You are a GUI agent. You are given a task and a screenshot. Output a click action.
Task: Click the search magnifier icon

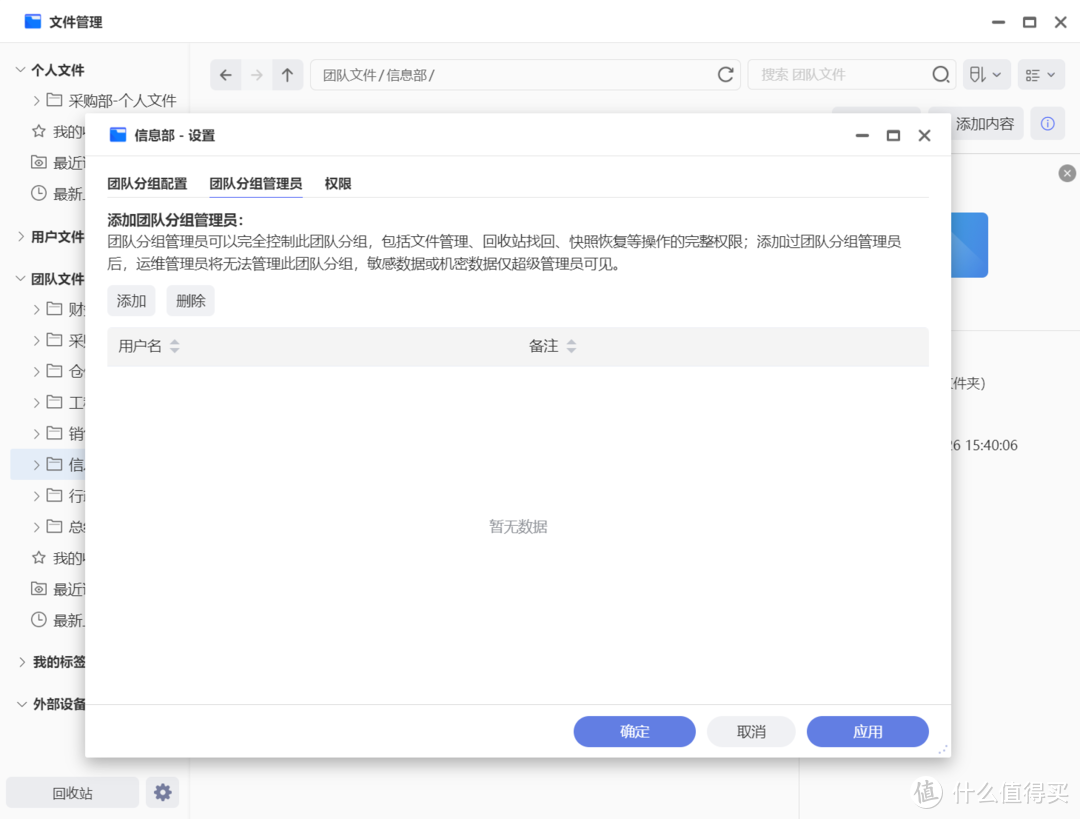[x=940, y=74]
